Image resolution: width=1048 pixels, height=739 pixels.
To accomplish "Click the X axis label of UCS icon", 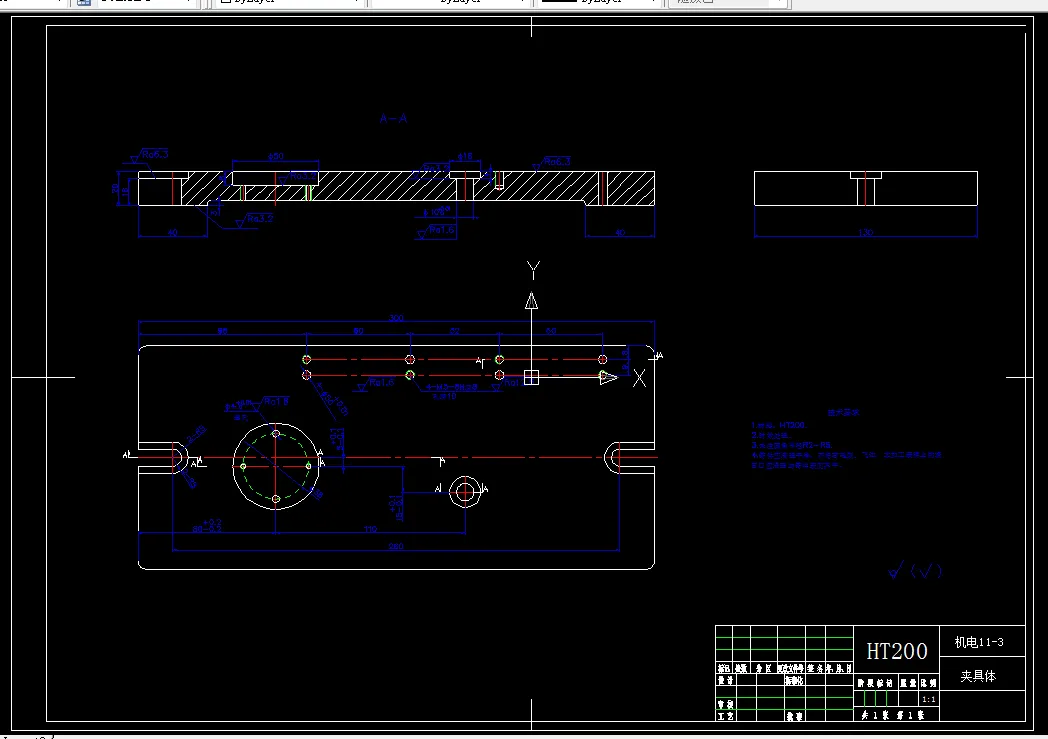I will click(640, 378).
